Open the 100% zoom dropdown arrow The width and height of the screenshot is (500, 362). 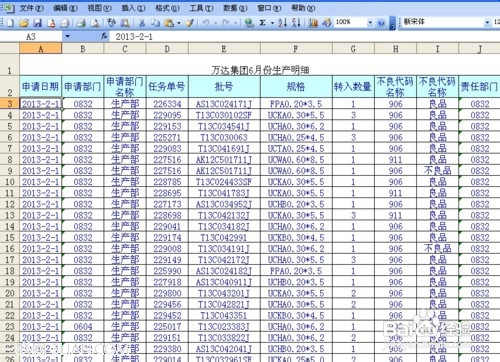370,23
